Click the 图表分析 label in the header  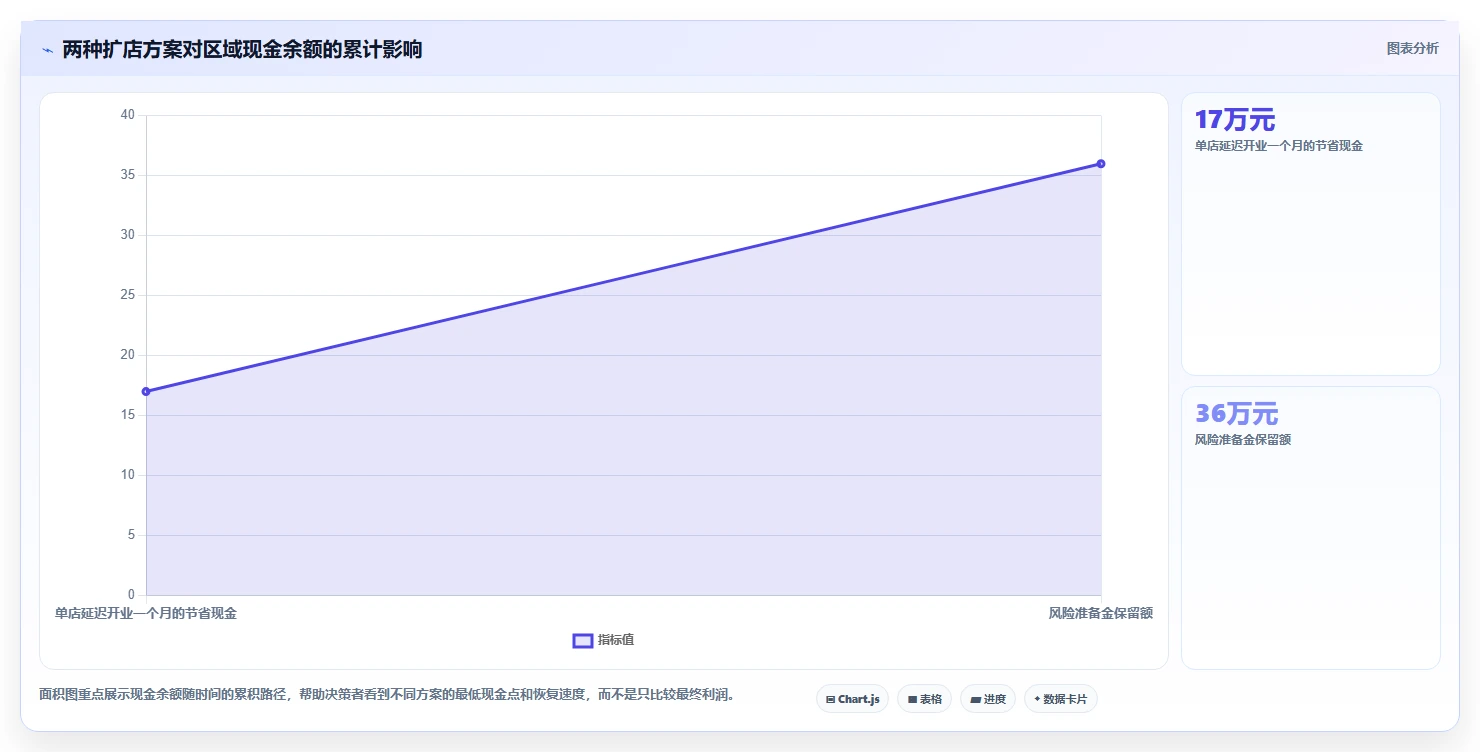coord(1412,48)
